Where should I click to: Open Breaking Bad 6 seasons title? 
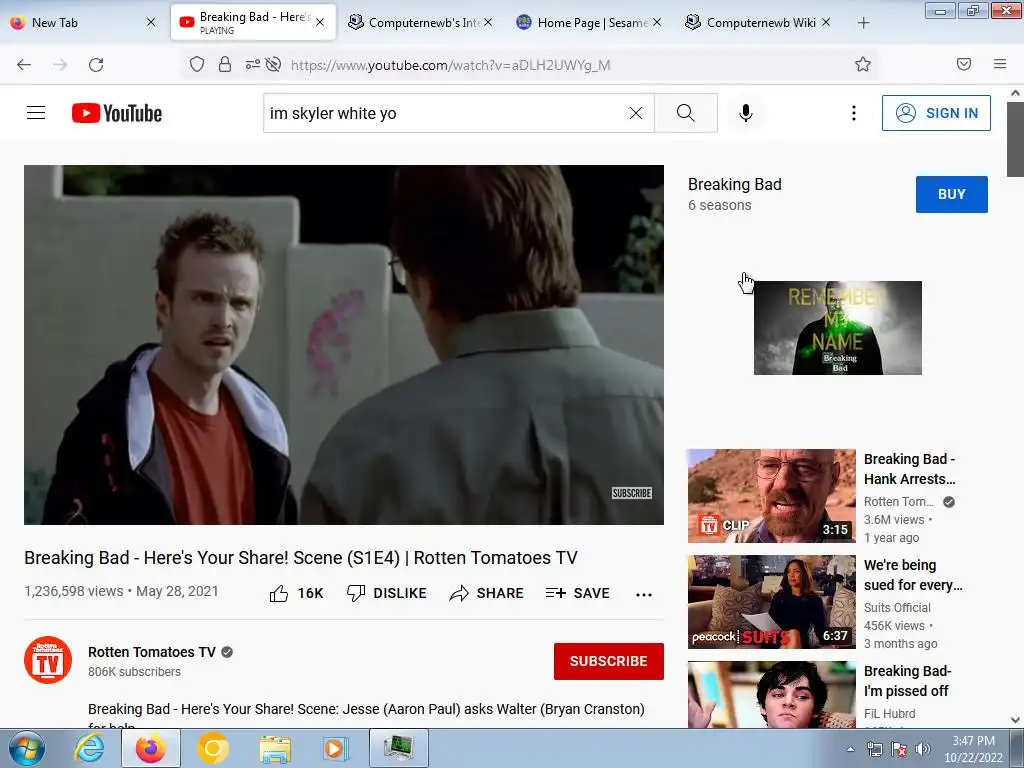[735, 185]
